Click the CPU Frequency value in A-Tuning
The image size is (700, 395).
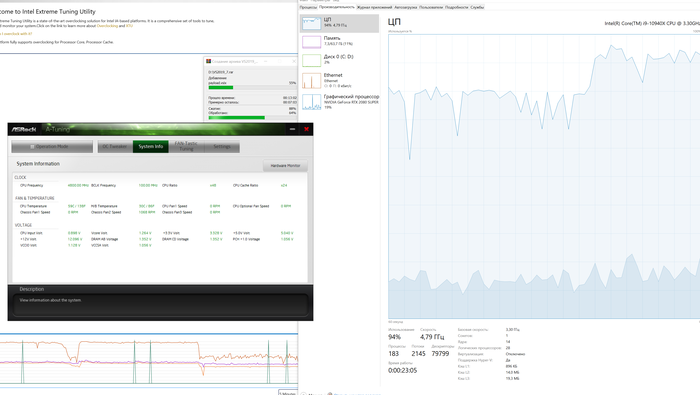click(78, 185)
